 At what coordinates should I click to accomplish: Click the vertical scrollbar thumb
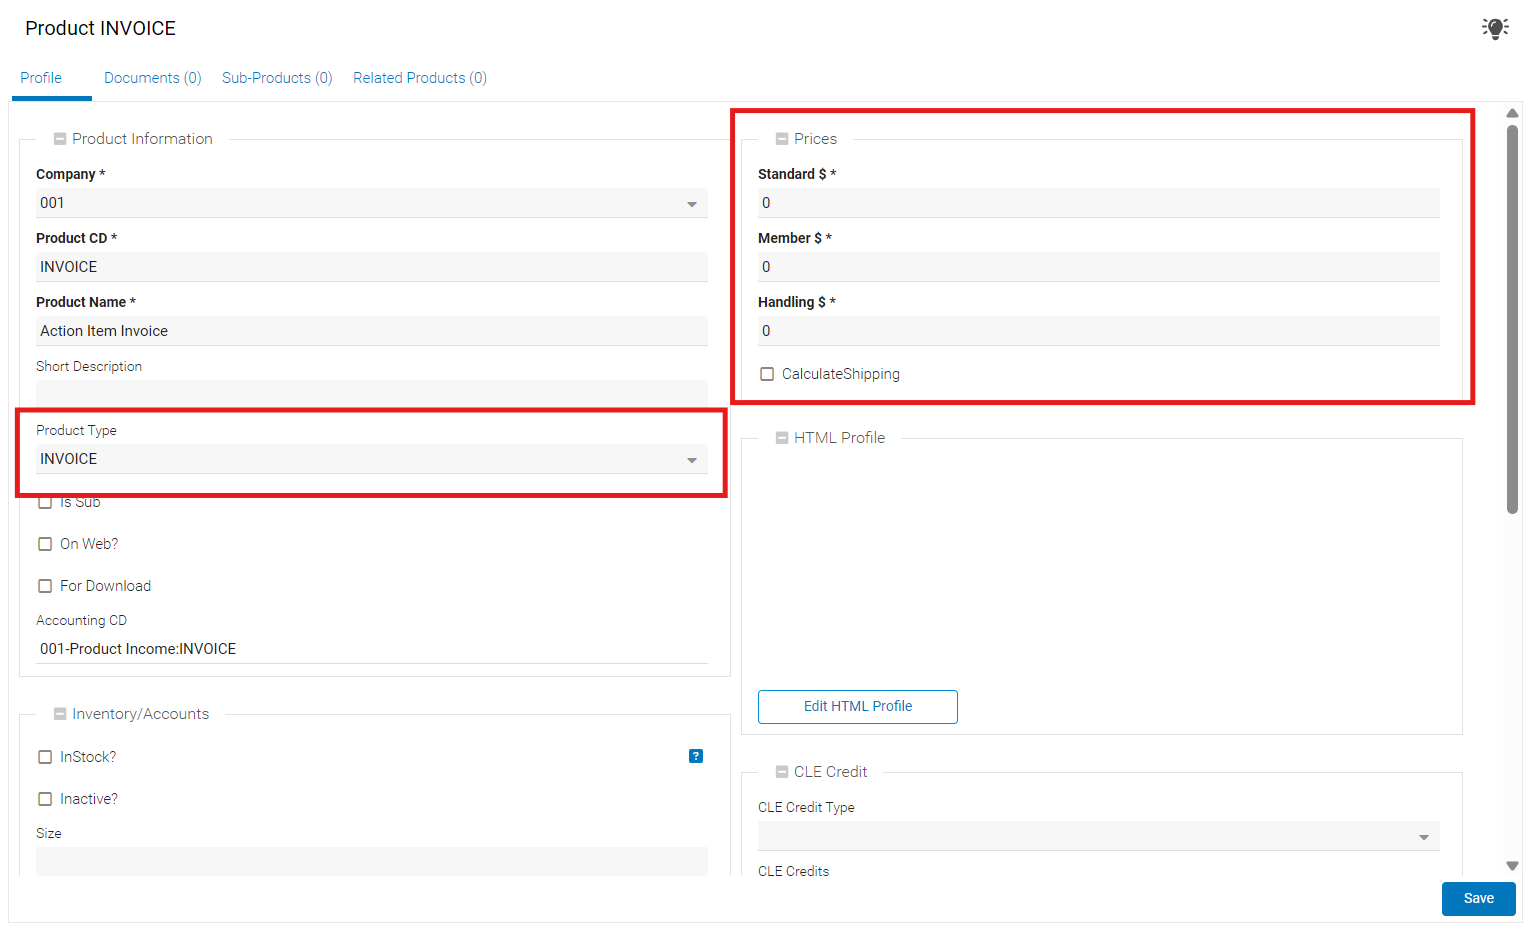[x=1513, y=318]
